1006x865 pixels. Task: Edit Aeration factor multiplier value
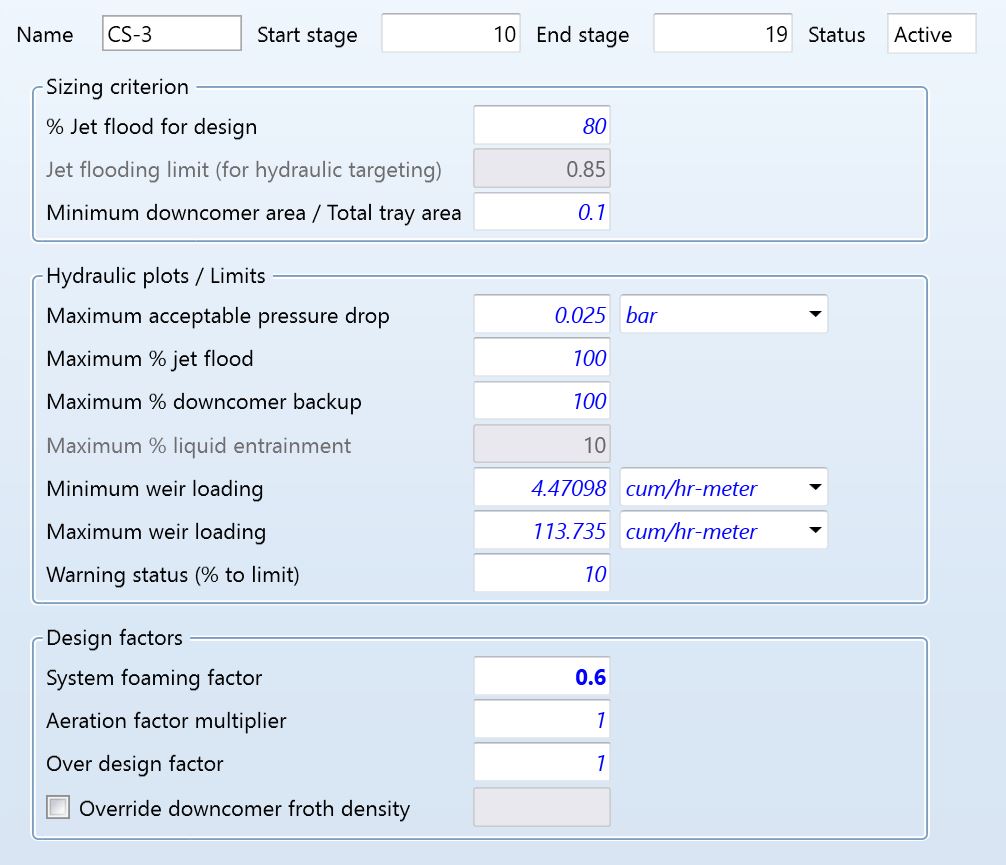[541, 721]
